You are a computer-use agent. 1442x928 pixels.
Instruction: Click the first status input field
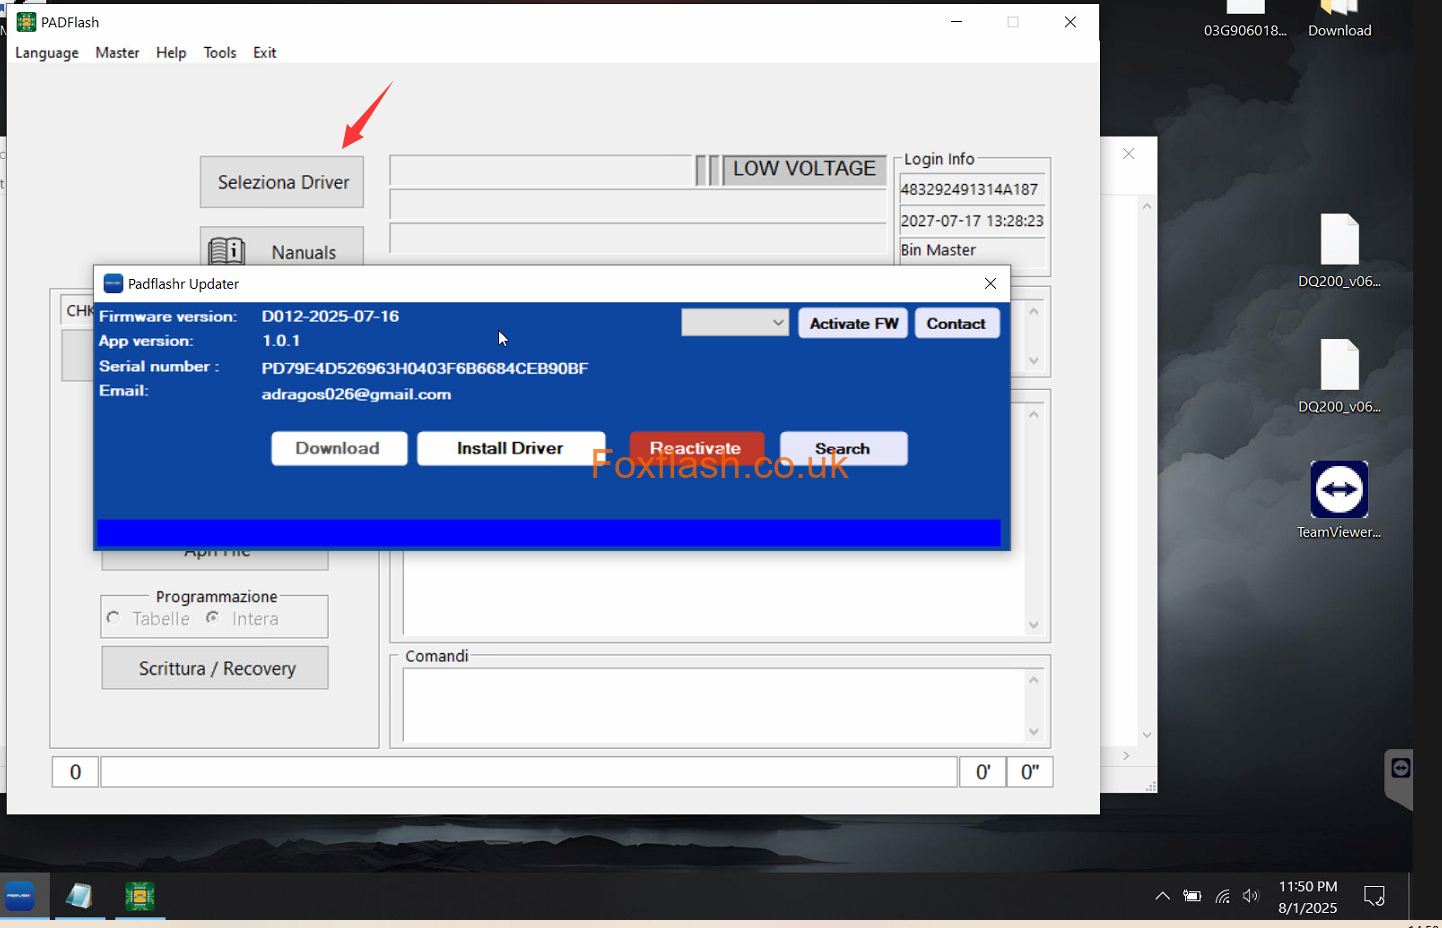[541, 171]
